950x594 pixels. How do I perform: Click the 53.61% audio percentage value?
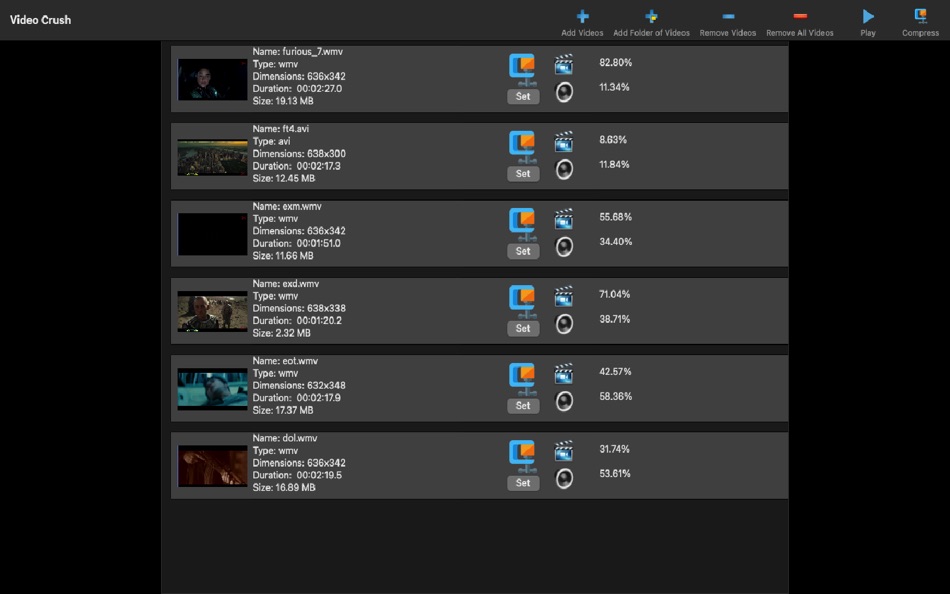tap(615, 473)
